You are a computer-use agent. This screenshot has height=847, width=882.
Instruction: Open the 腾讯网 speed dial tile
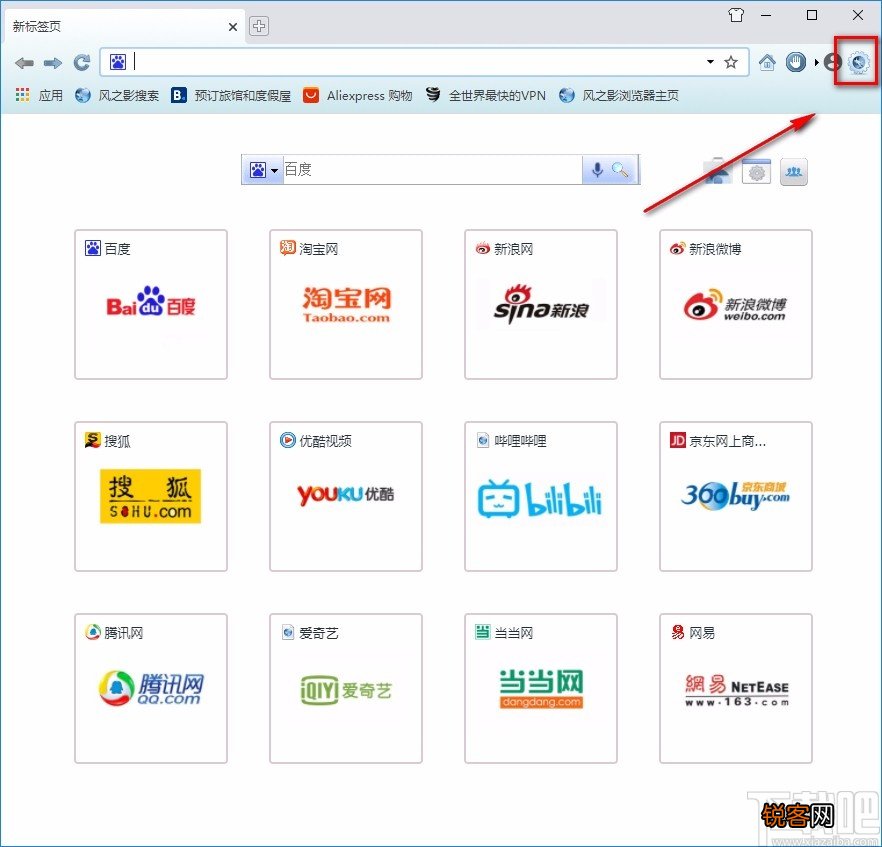(151, 688)
